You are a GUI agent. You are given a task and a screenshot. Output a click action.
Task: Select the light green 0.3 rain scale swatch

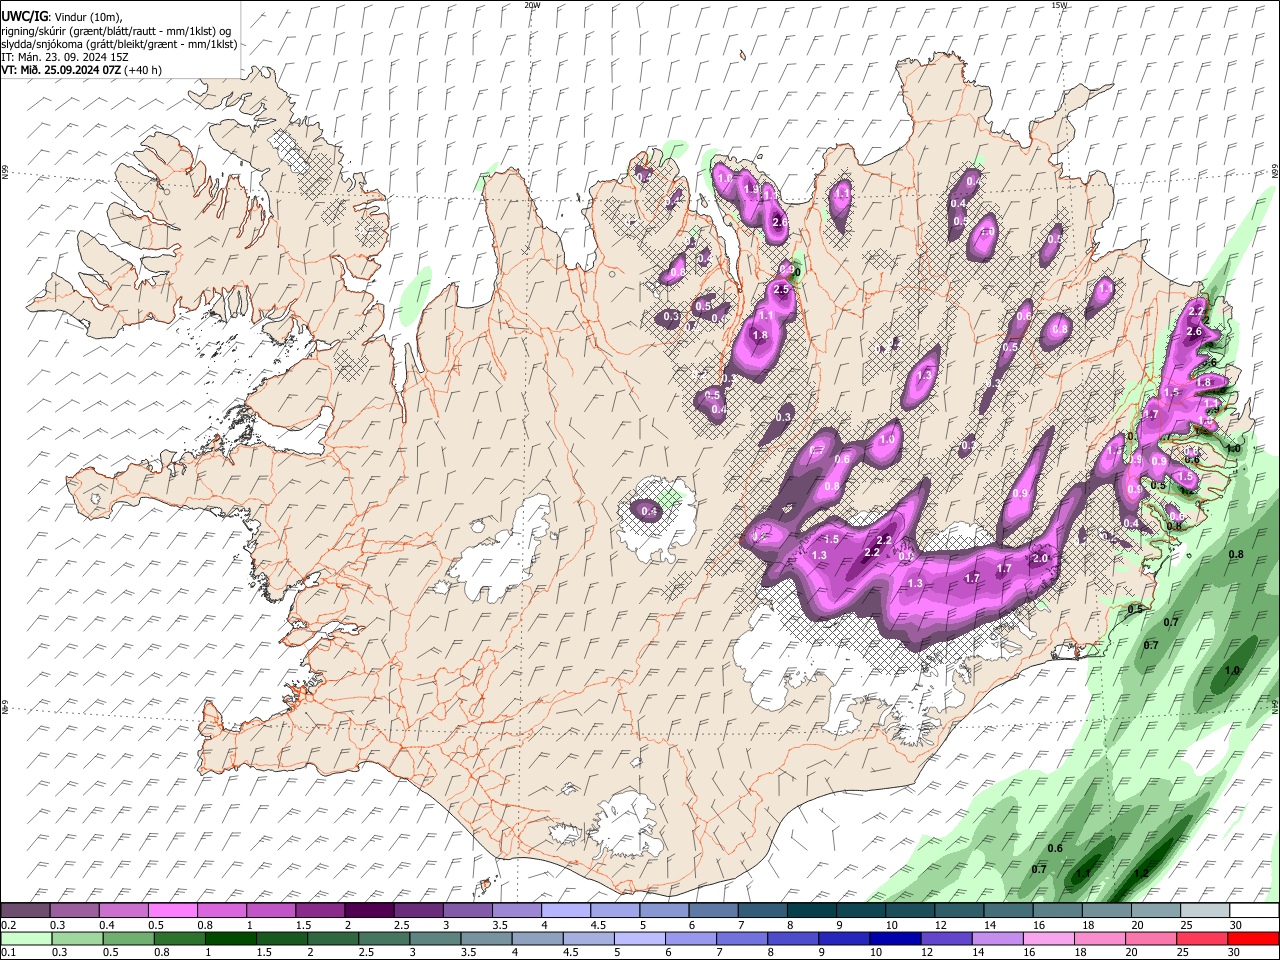(77, 938)
